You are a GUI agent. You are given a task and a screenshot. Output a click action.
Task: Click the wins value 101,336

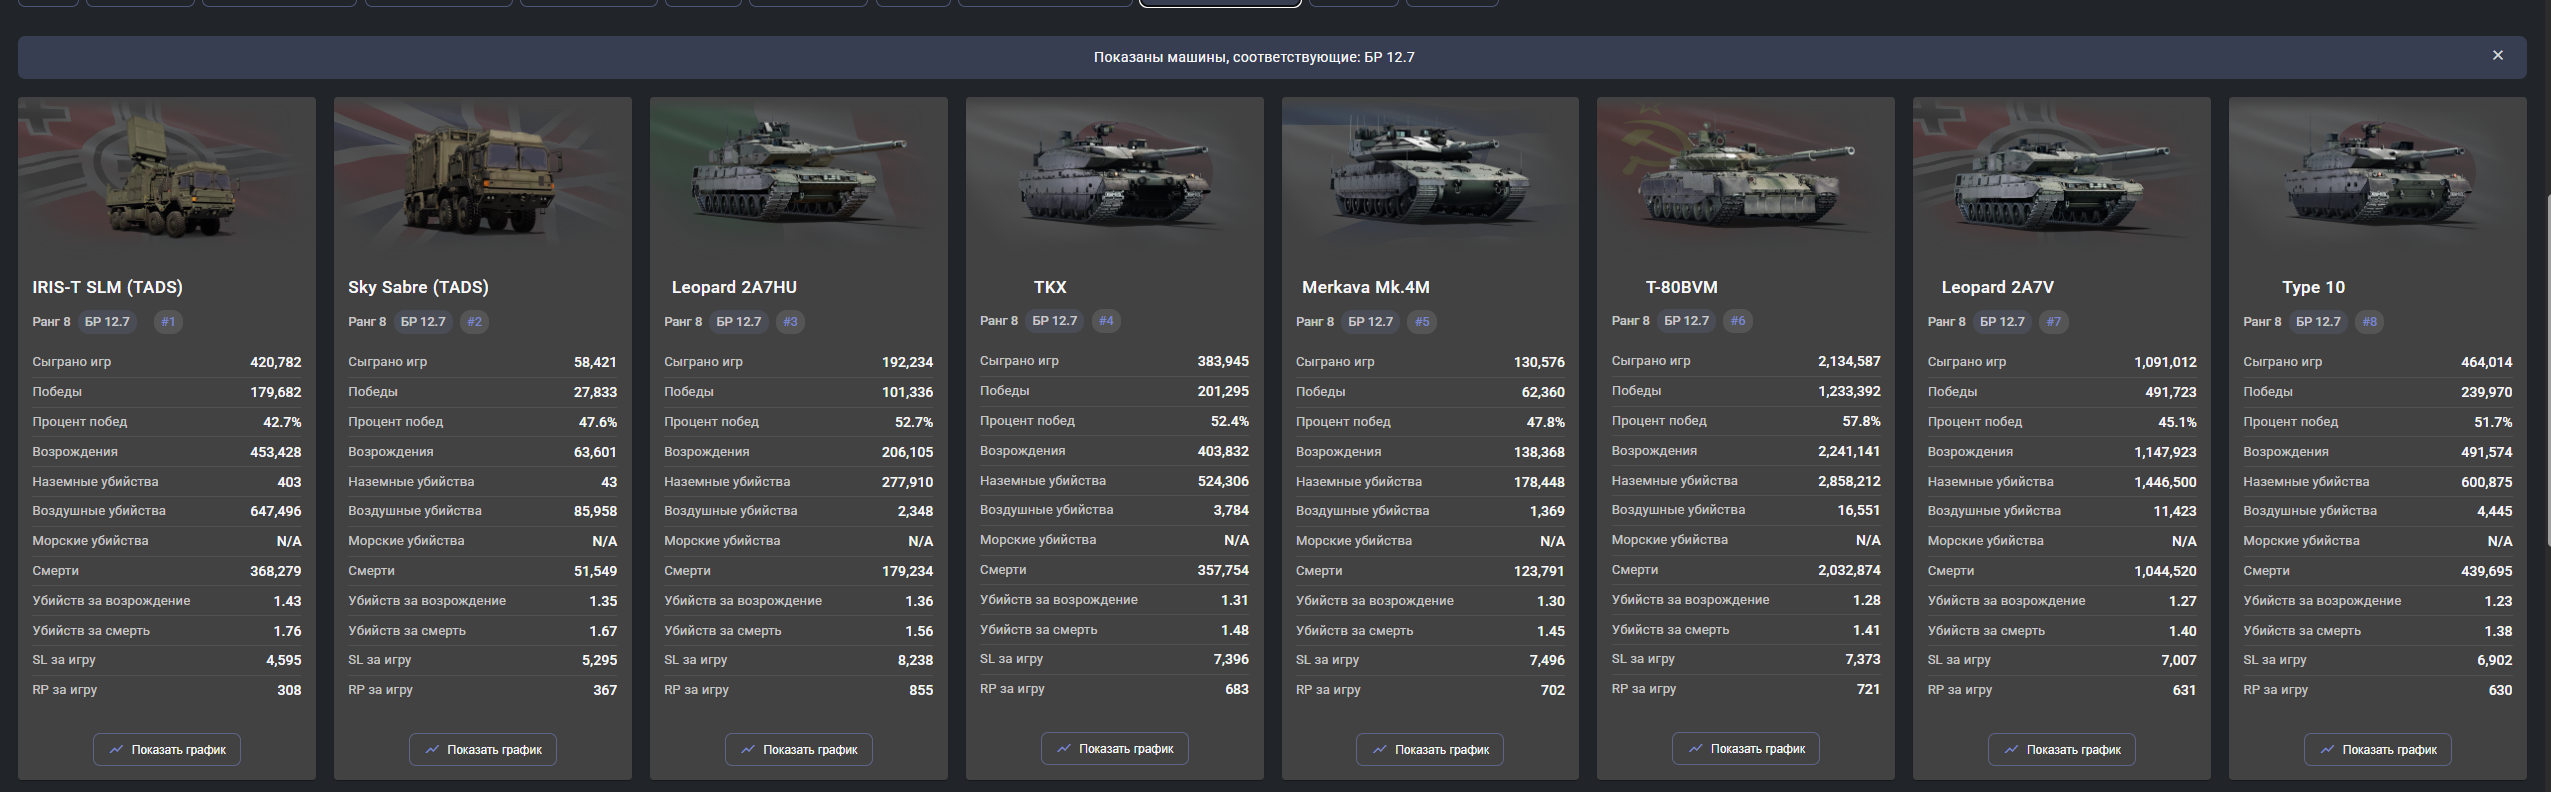click(x=907, y=392)
